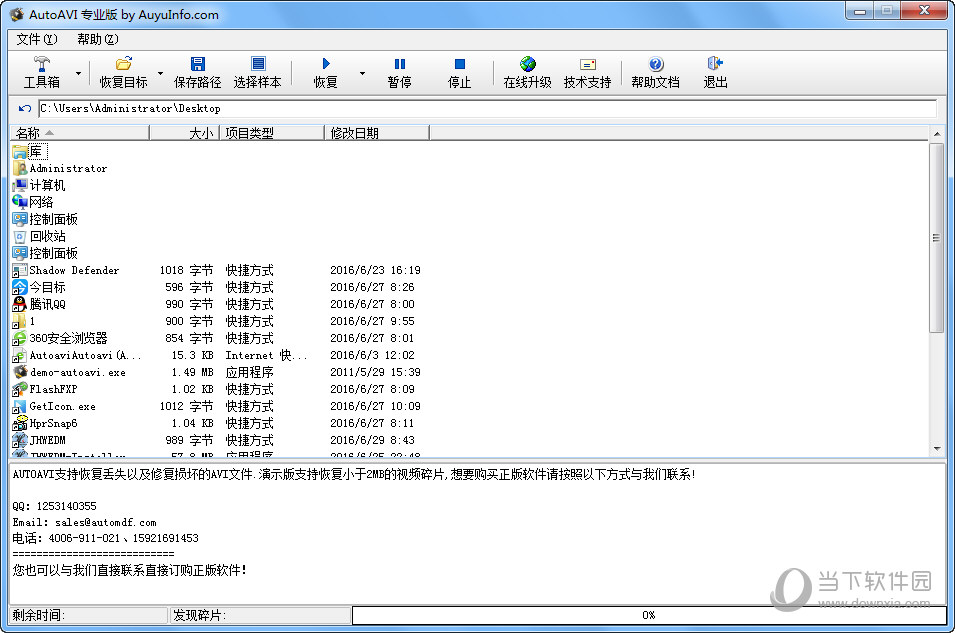This screenshot has height=633, width=955.
Task: Click the 剩余时间 status field
Action: coord(89,615)
